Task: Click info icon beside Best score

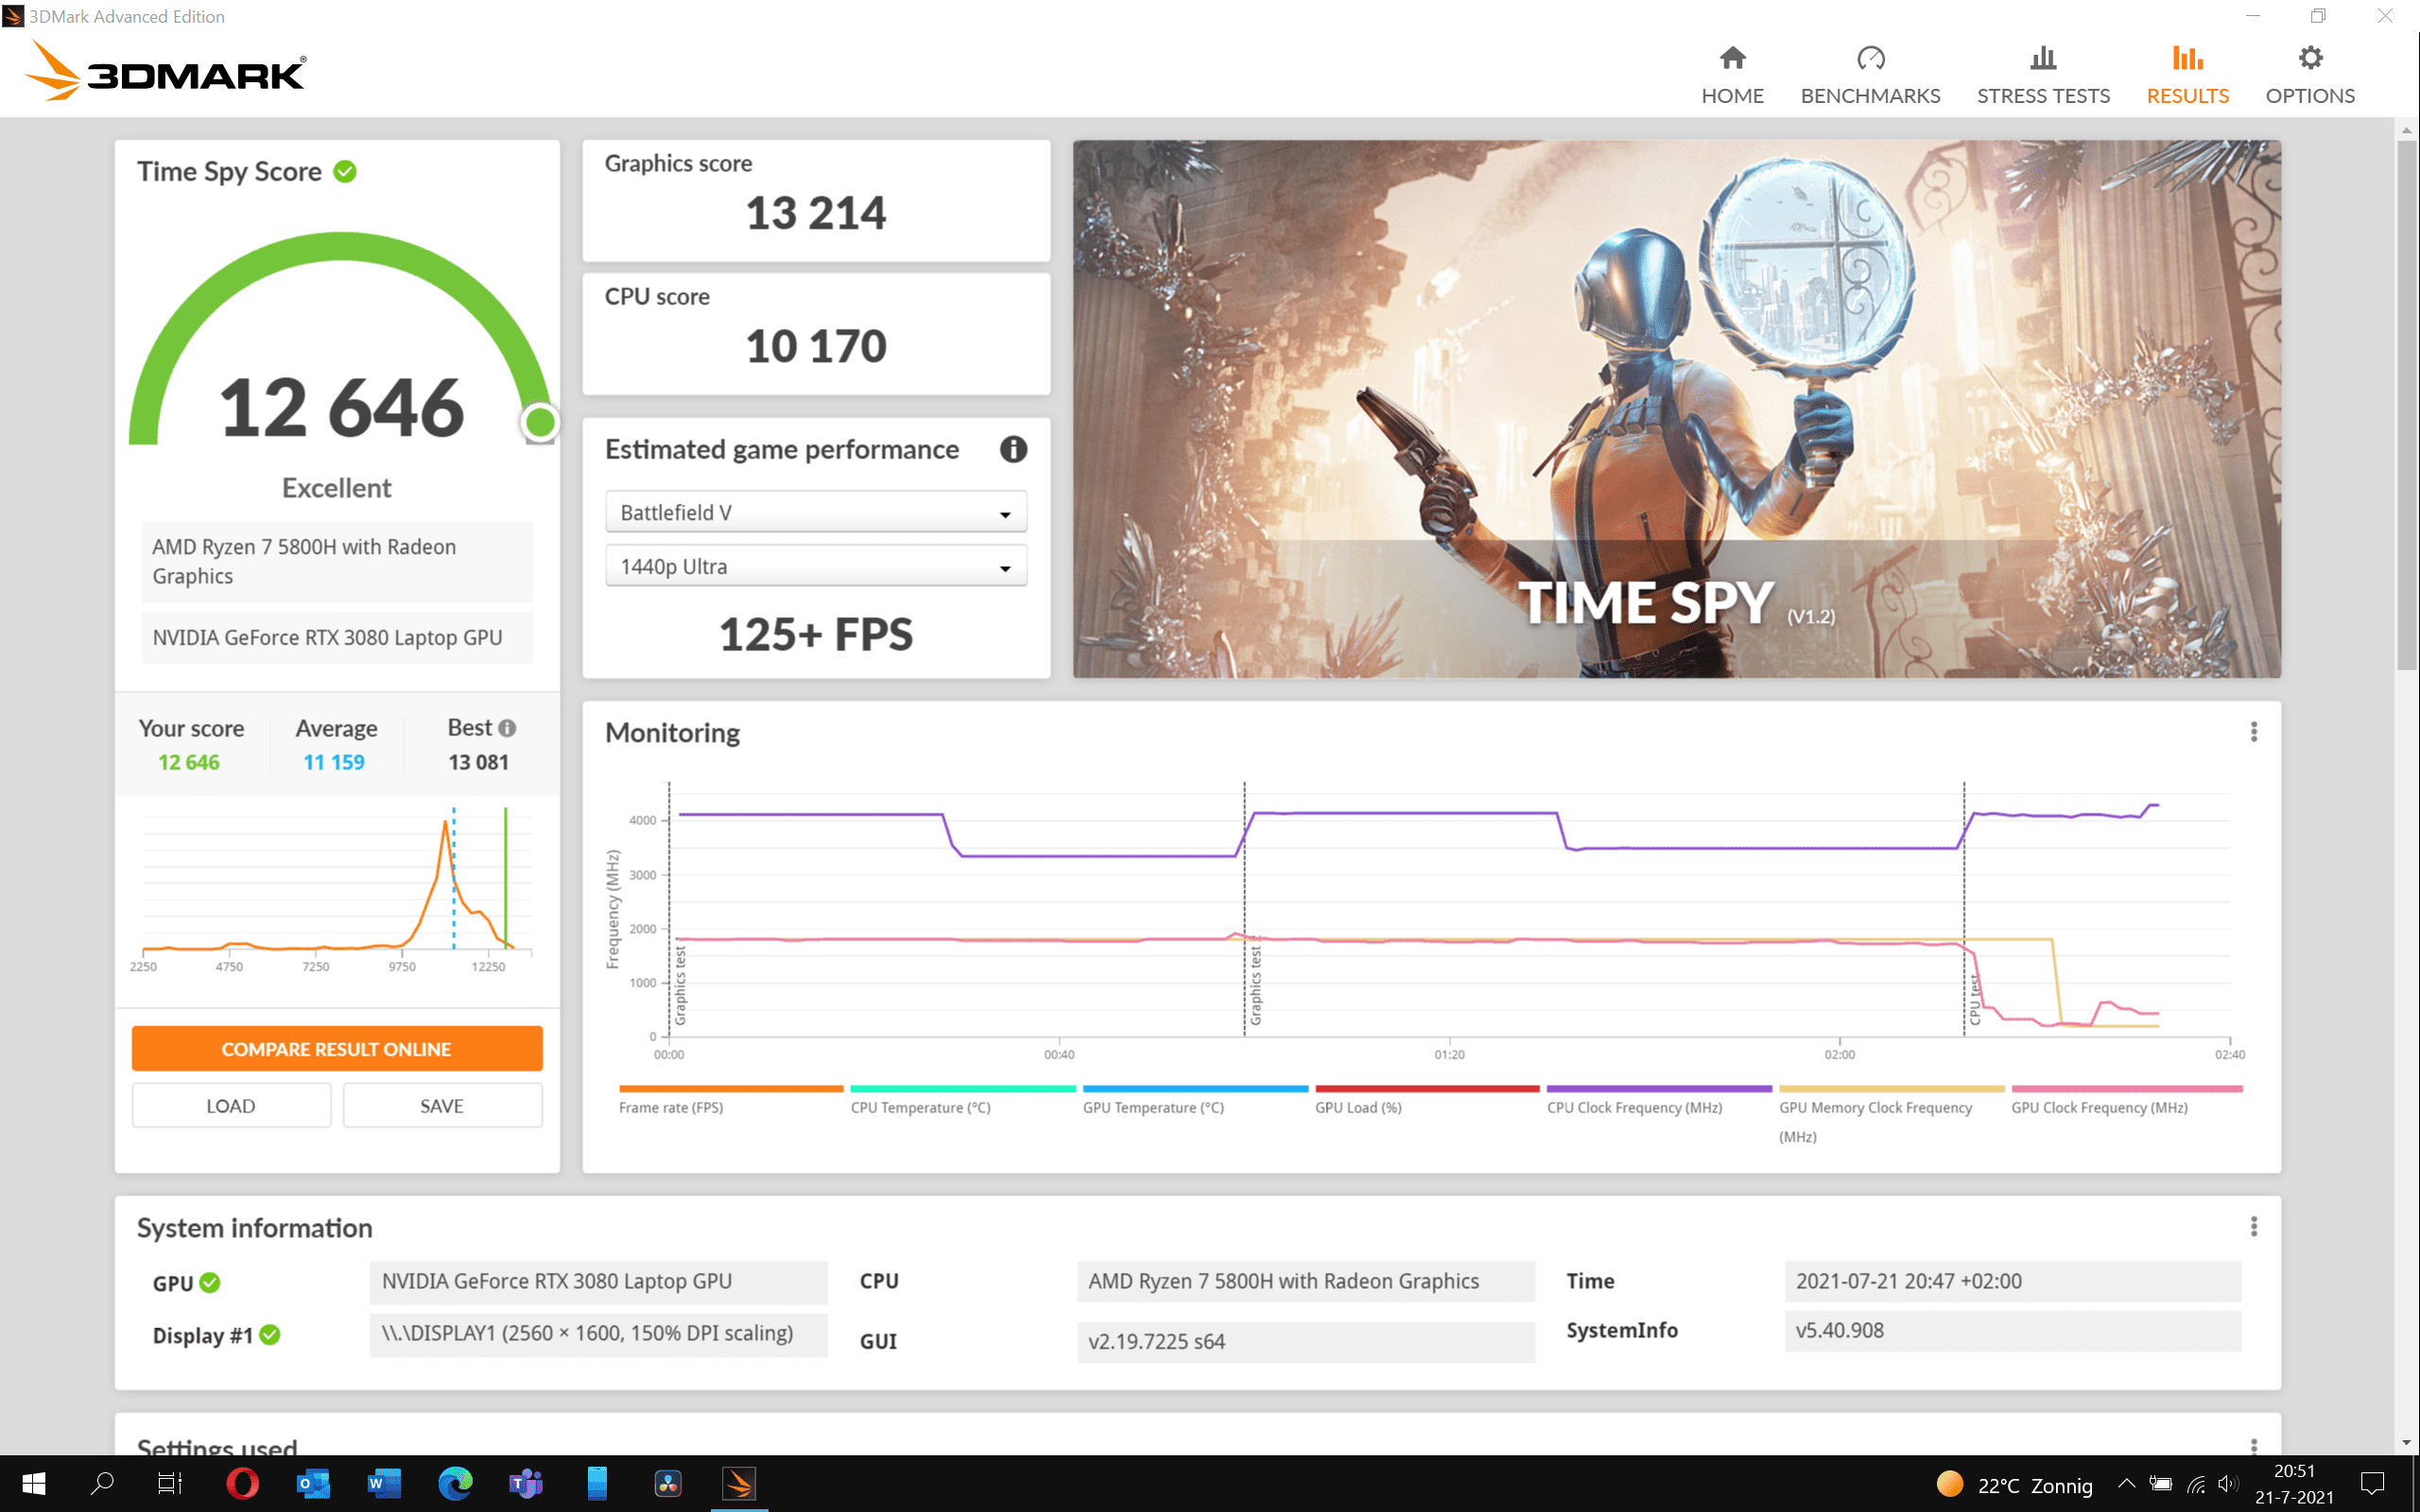Action: (x=508, y=728)
